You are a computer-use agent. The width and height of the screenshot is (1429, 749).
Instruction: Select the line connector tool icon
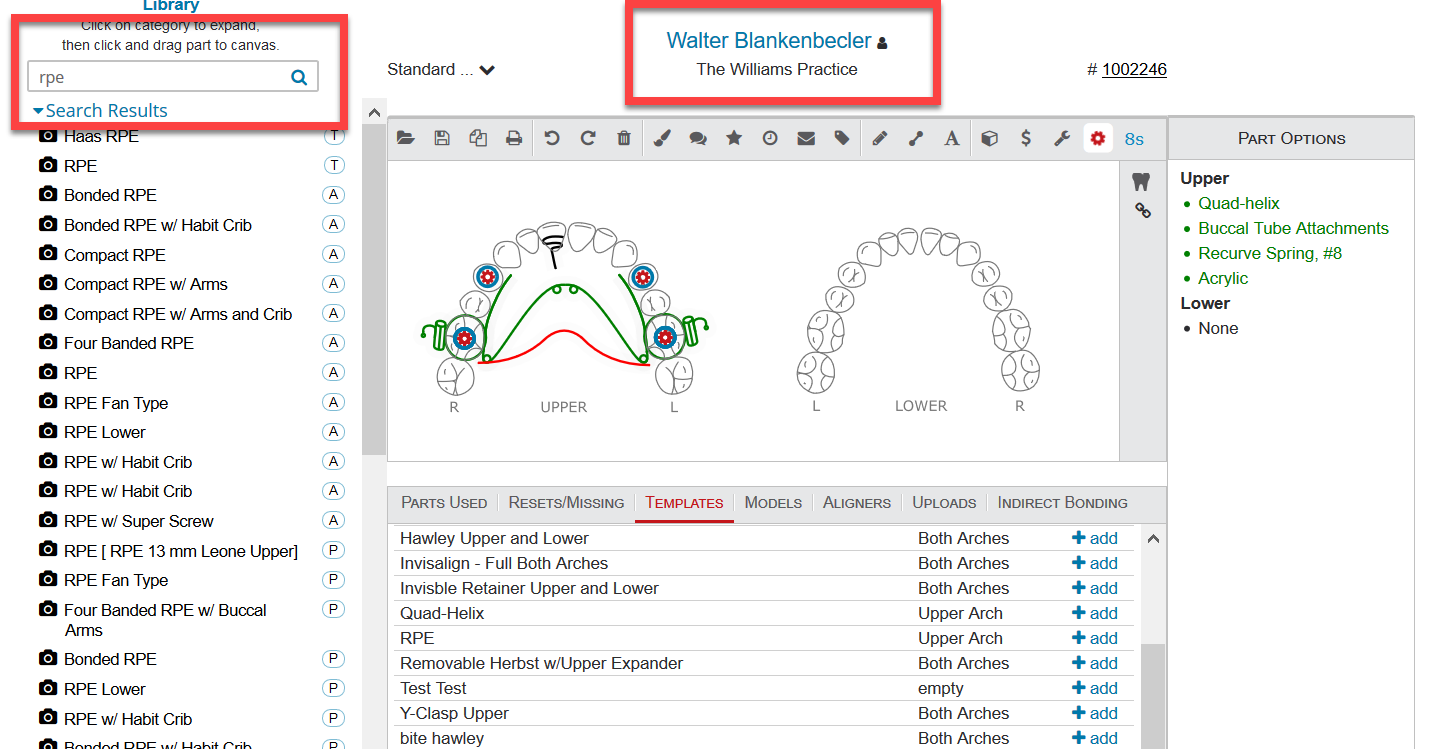(x=916, y=139)
